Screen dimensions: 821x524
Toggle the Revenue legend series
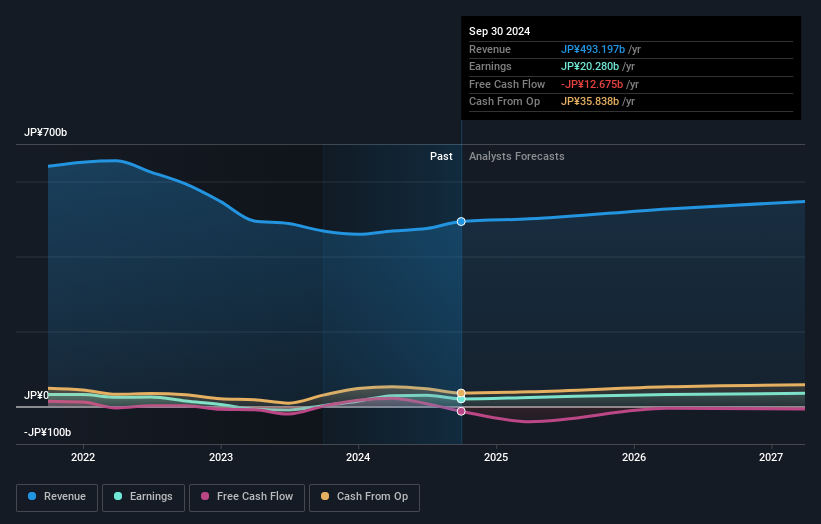57,497
